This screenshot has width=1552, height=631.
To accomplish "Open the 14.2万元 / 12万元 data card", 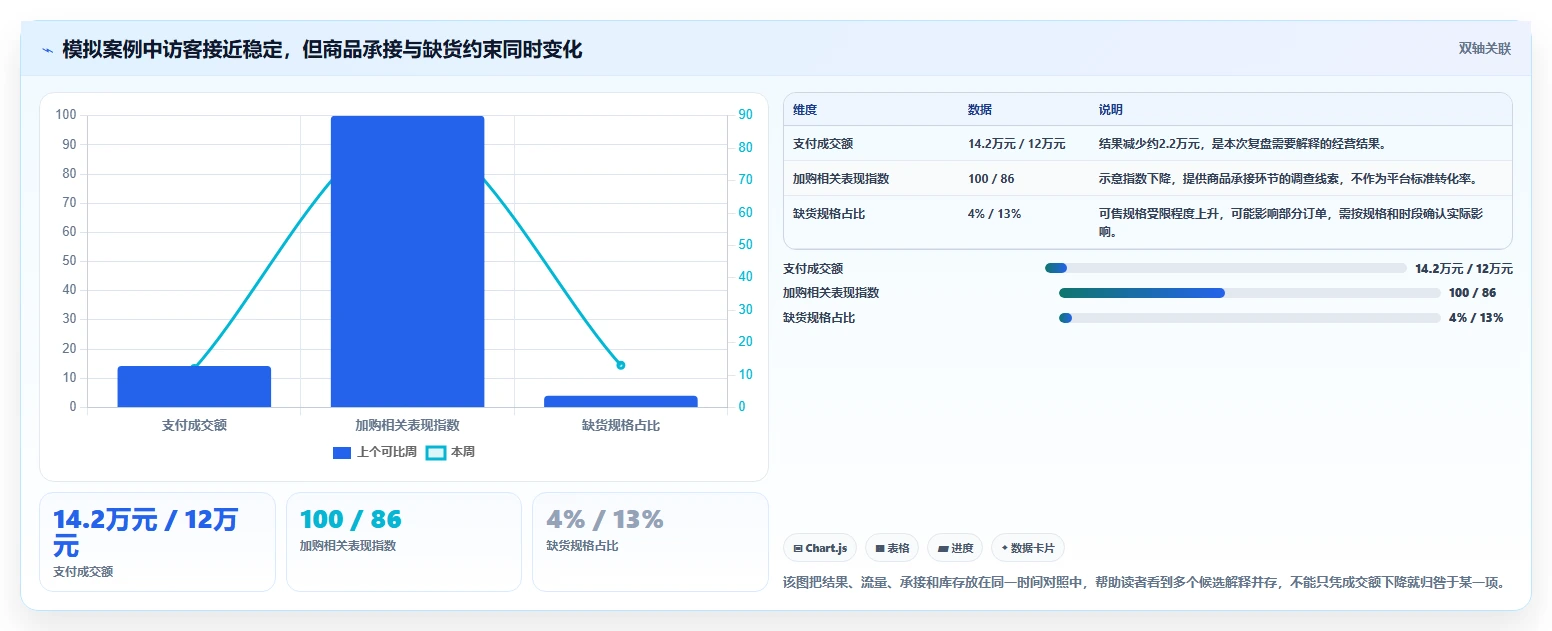I will [x=157, y=542].
